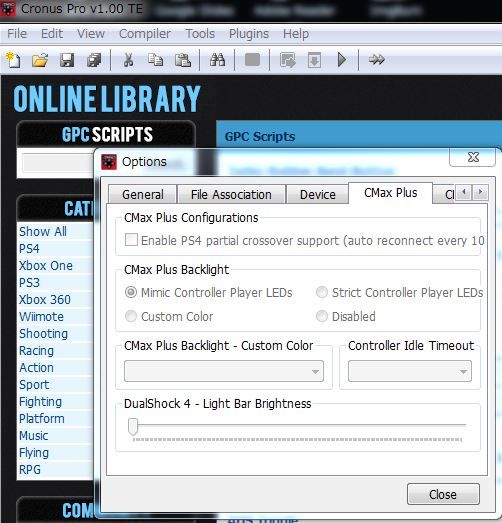
Task: Save the script with the floppy icon
Action: (67, 60)
